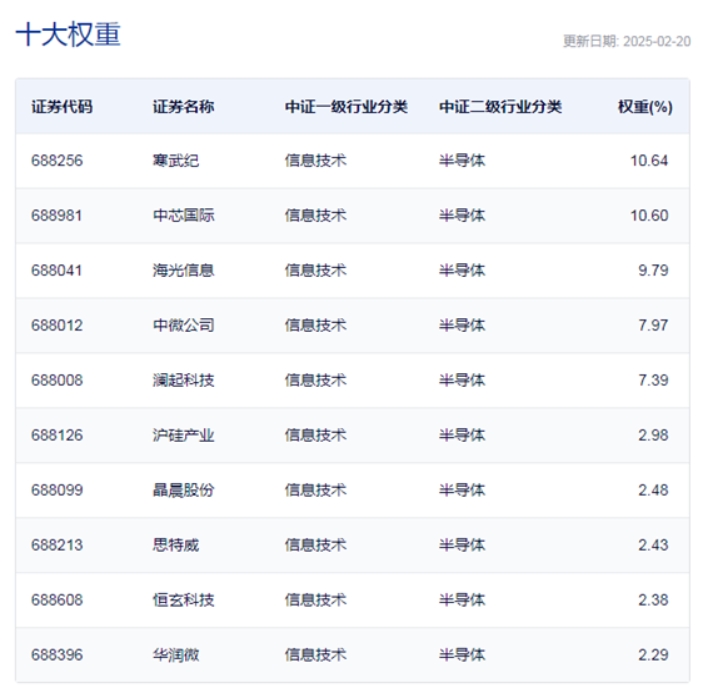The image size is (704, 687).
Task: Click 半导体 in the 华润微 row
Action: pos(462,655)
